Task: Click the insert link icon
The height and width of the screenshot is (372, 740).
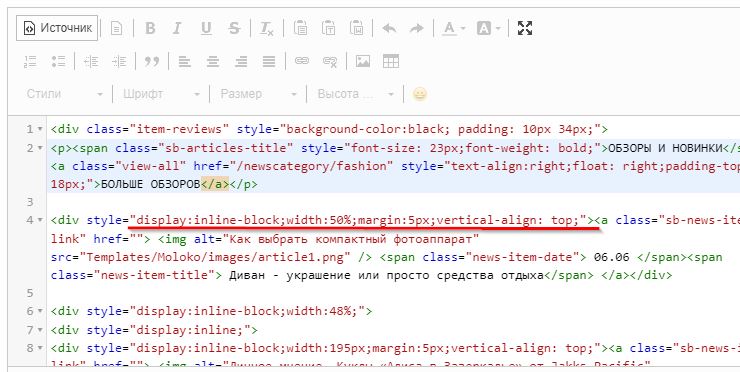Action: (x=302, y=61)
